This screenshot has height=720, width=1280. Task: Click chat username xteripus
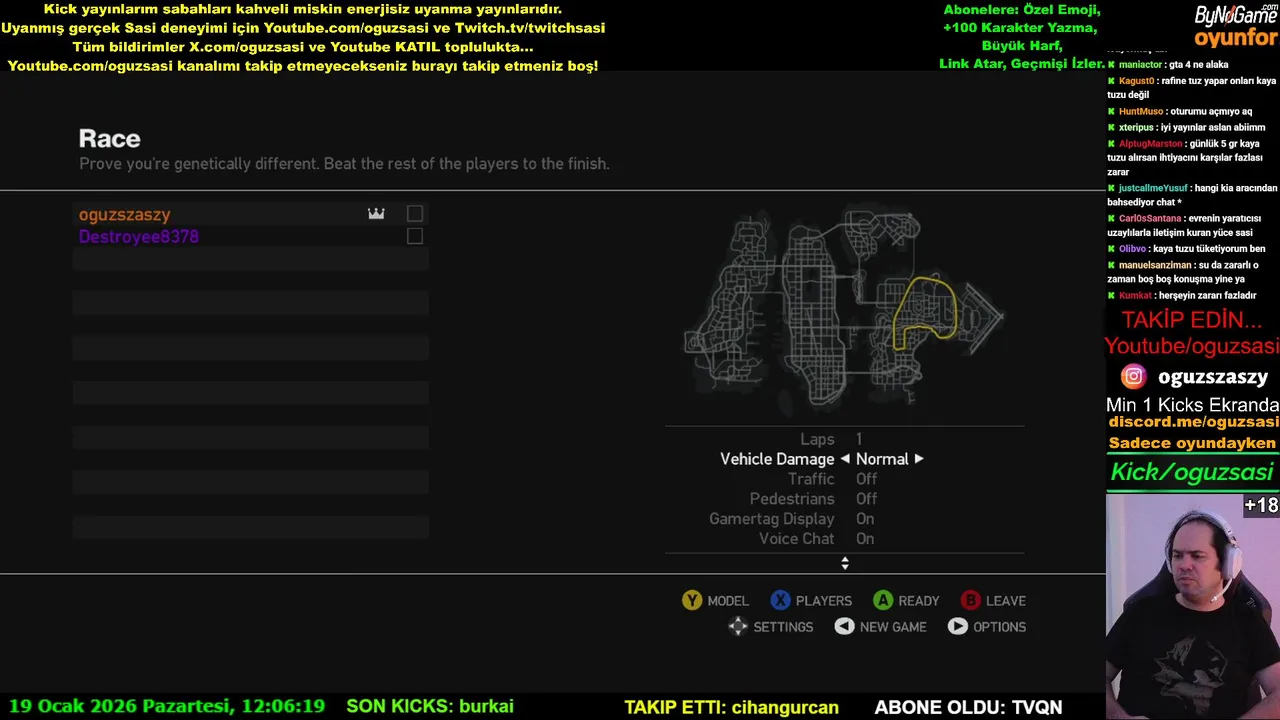1136,128
